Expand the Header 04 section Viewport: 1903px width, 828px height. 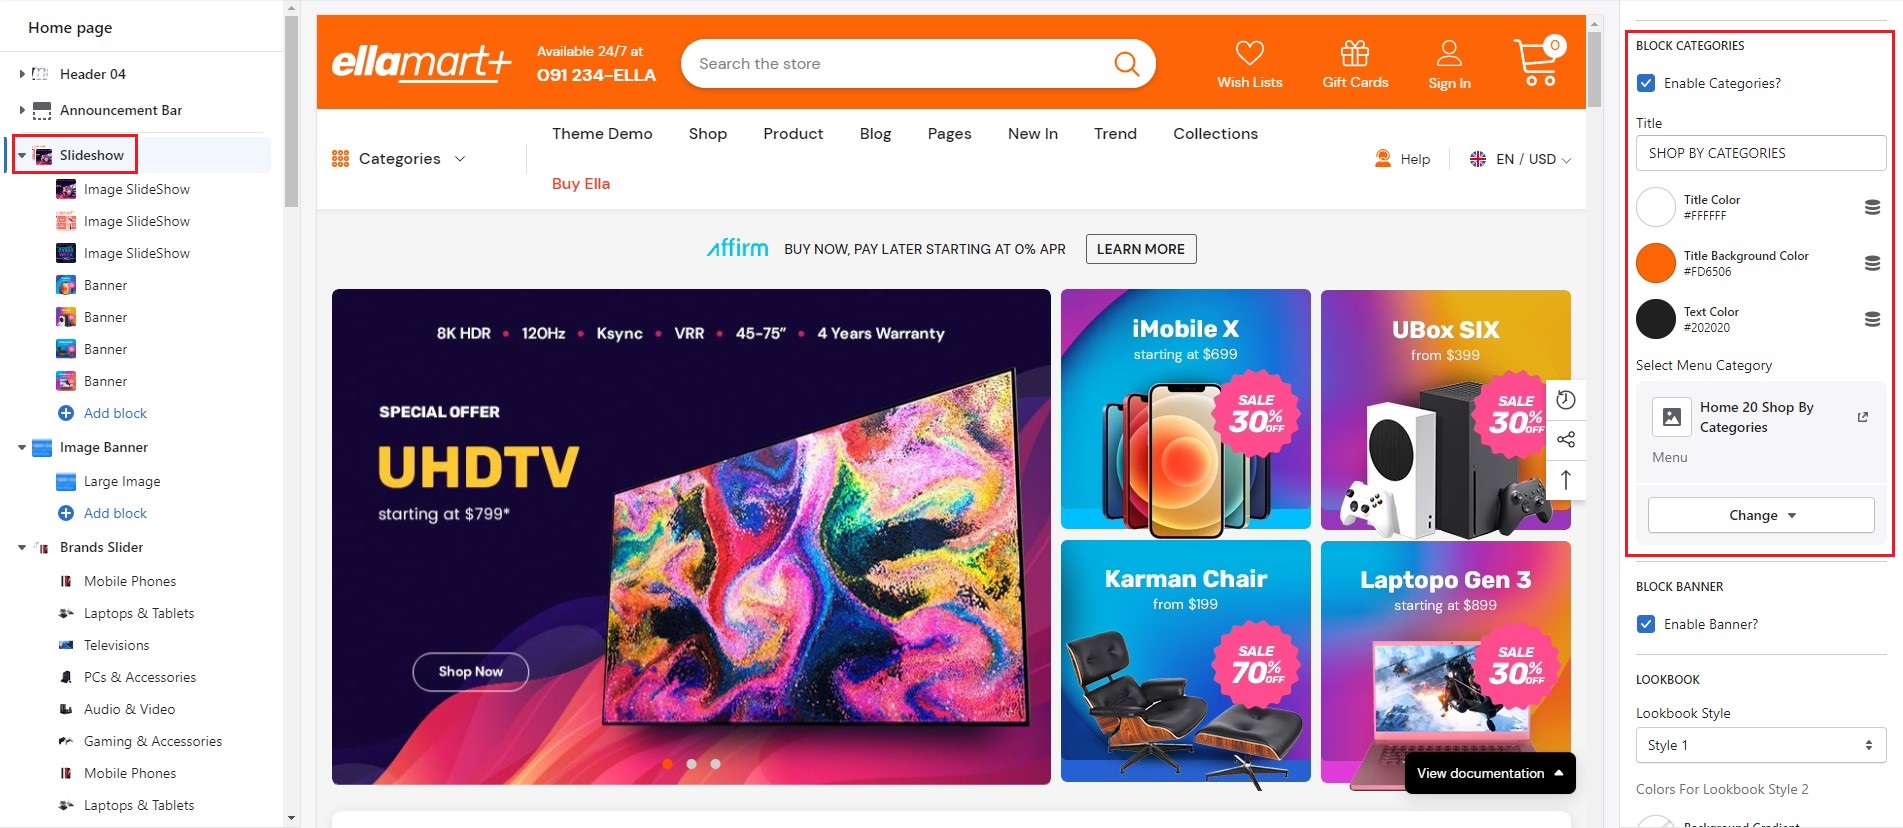coord(22,74)
